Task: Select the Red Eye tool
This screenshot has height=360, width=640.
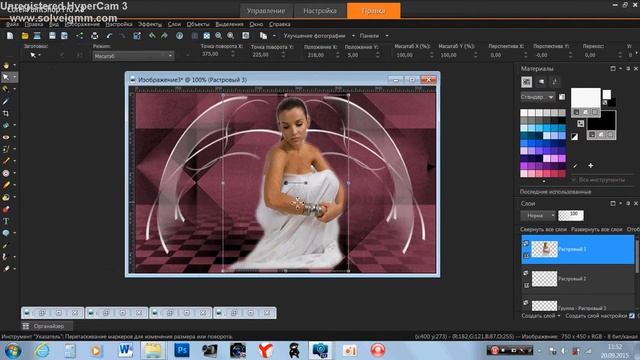Action: click(6, 137)
